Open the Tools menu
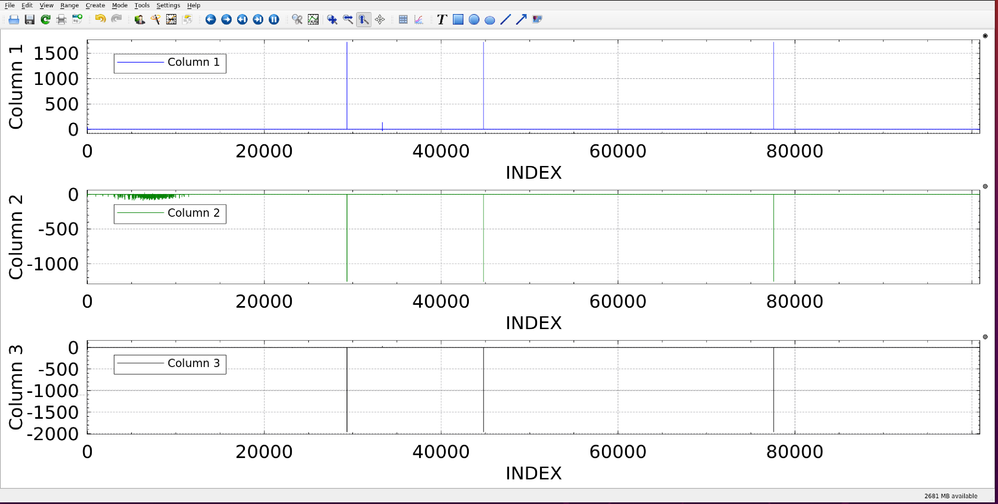Image resolution: width=998 pixels, height=504 pixels. [x=142, y=5]
